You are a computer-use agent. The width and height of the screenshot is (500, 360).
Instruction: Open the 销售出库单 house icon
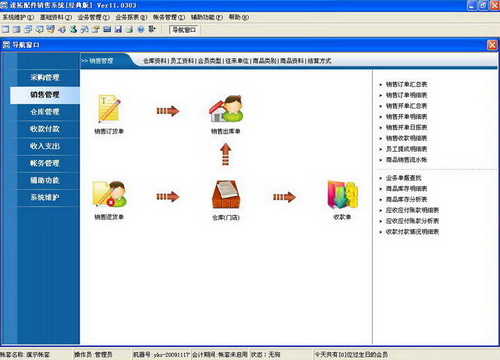[226, 109]
